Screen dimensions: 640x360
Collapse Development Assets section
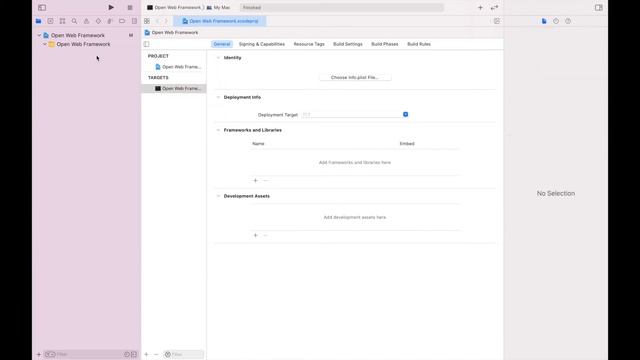click(x=218, y=196)
